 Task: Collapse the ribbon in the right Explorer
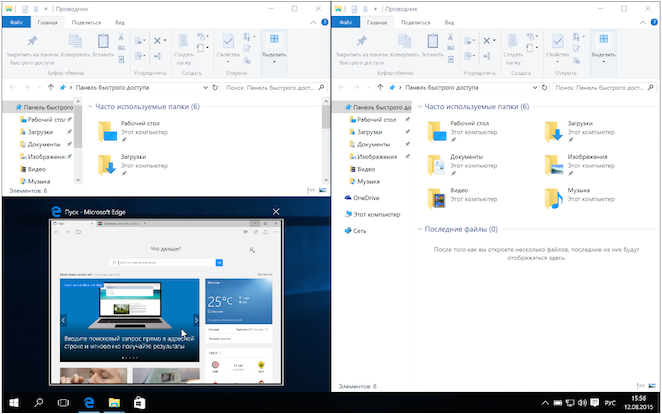(x=643, y=22)
